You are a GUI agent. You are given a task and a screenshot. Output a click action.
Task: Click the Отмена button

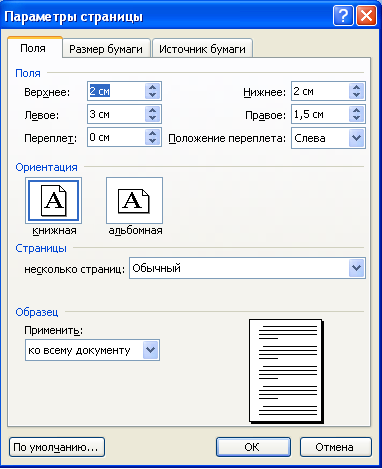click(336, 447)
